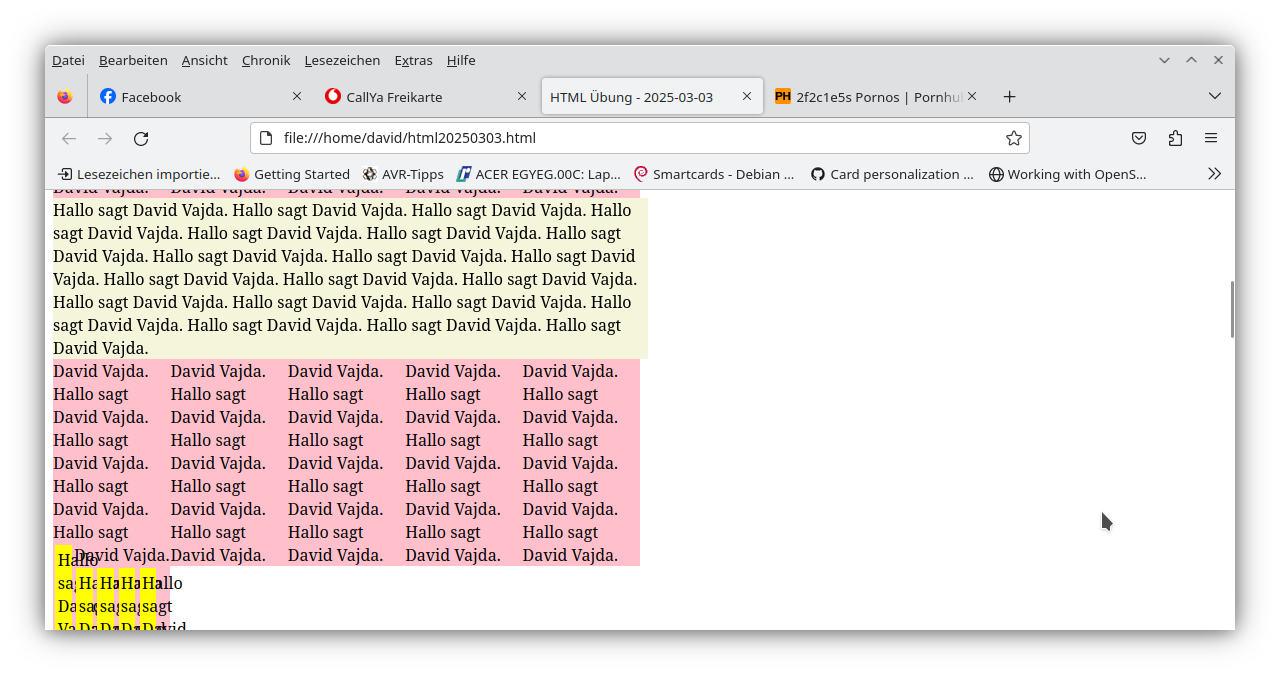Viewport: 1280px width, 675px height.
Task: Show more bookmarks via overflow chevron
Action: (1214, 174)
